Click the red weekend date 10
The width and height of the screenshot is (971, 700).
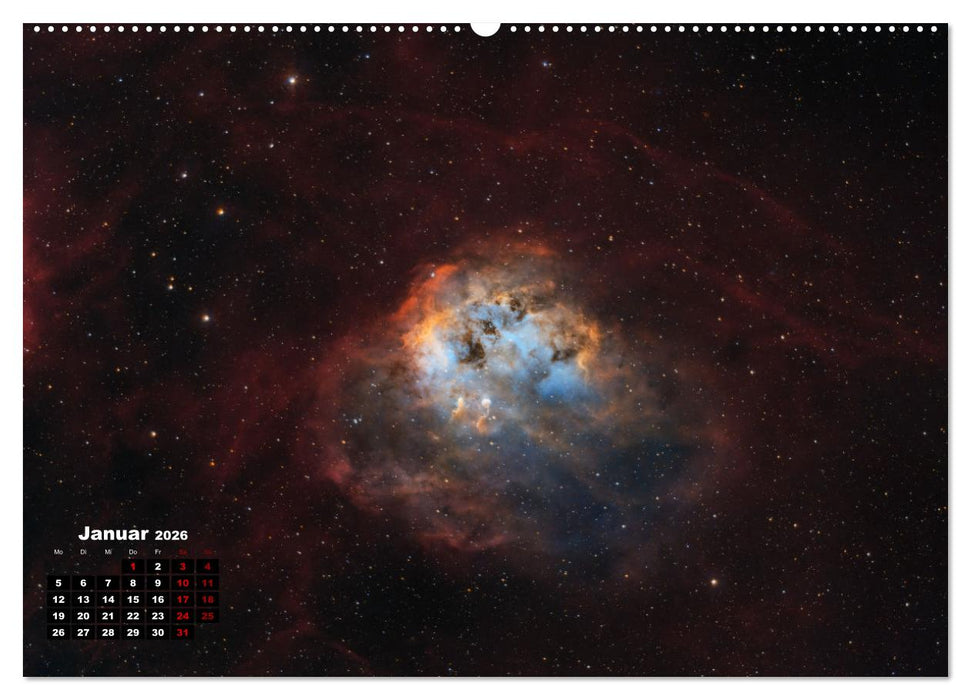pyautogui.click(x=184, y=582)
